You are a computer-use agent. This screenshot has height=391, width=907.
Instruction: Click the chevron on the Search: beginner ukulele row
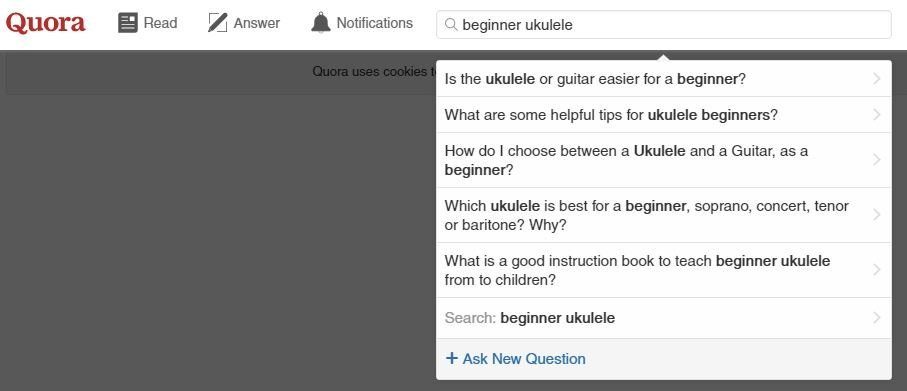coord(877,318)
